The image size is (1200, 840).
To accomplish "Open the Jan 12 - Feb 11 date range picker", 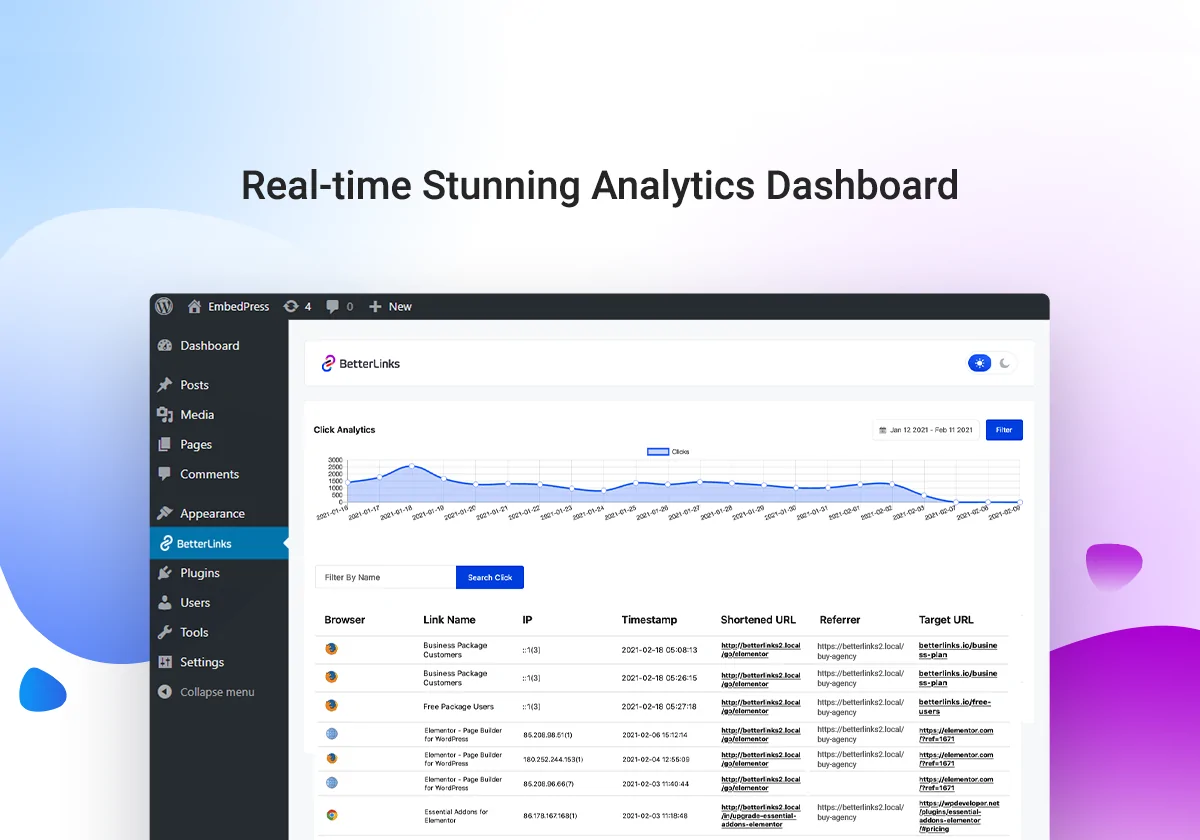I will point(925,428).
